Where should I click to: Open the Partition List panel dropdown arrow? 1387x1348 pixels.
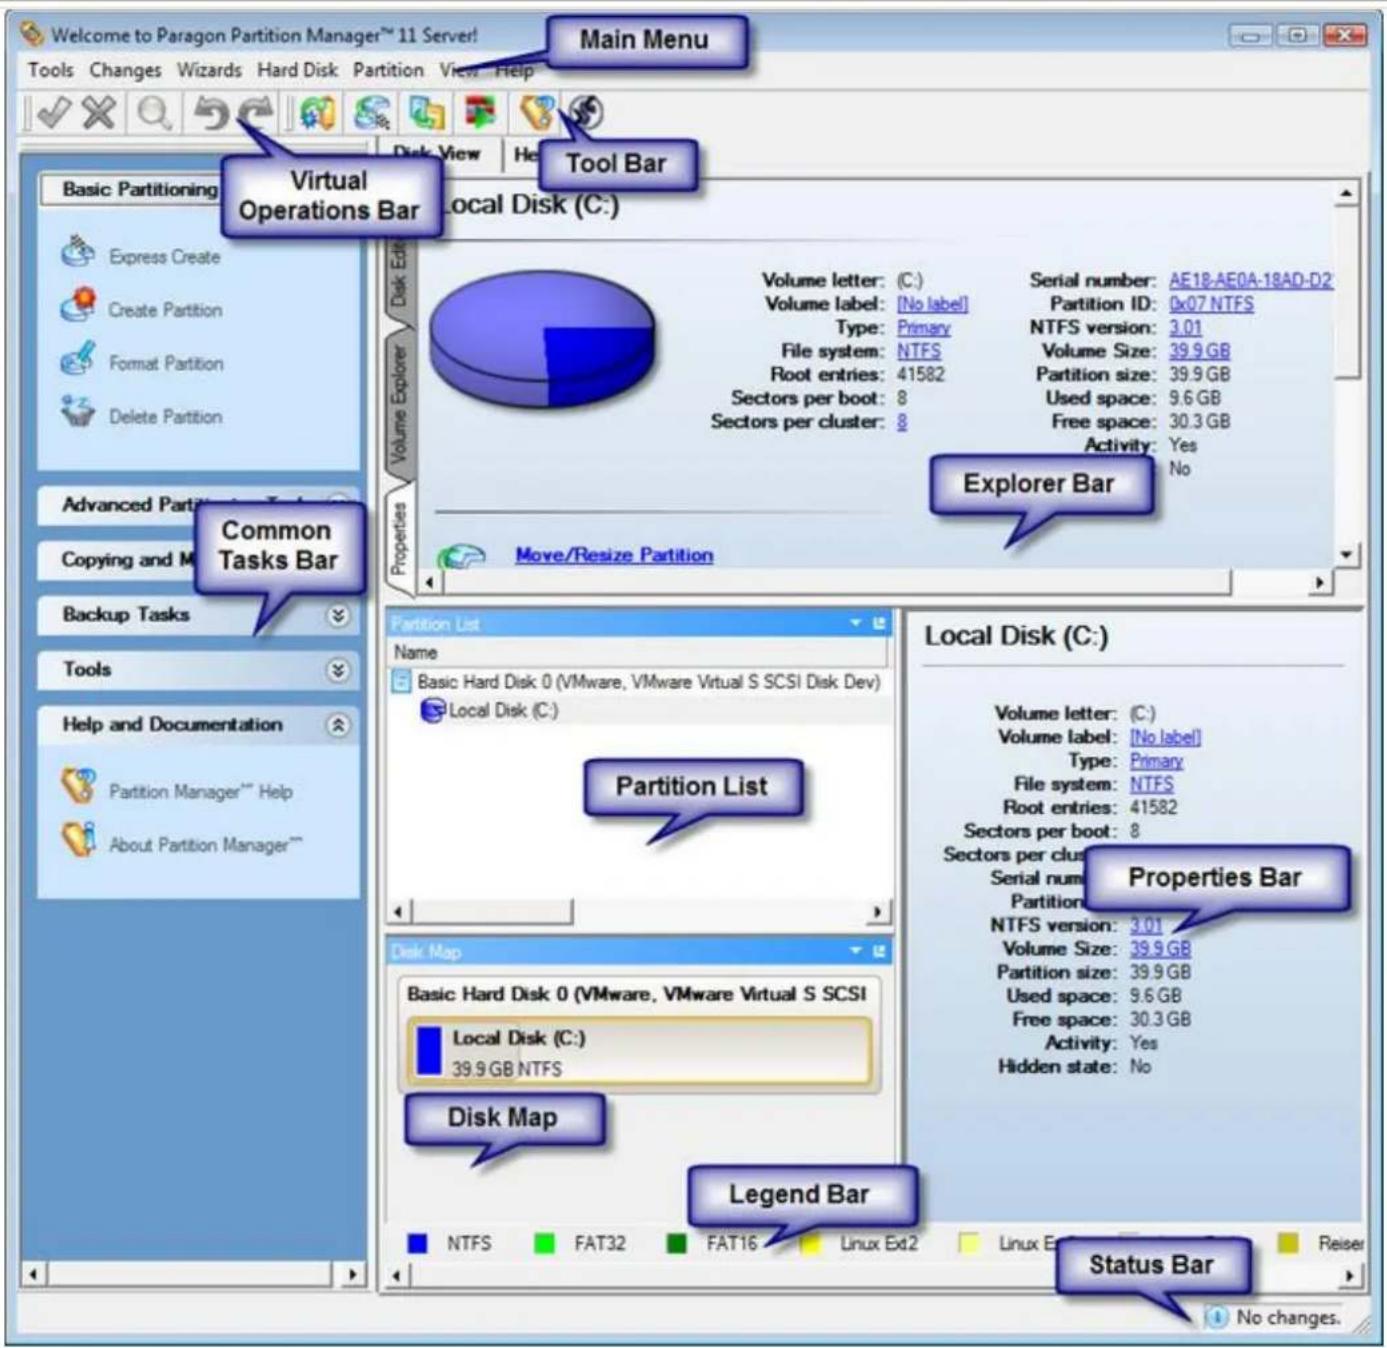856,623
